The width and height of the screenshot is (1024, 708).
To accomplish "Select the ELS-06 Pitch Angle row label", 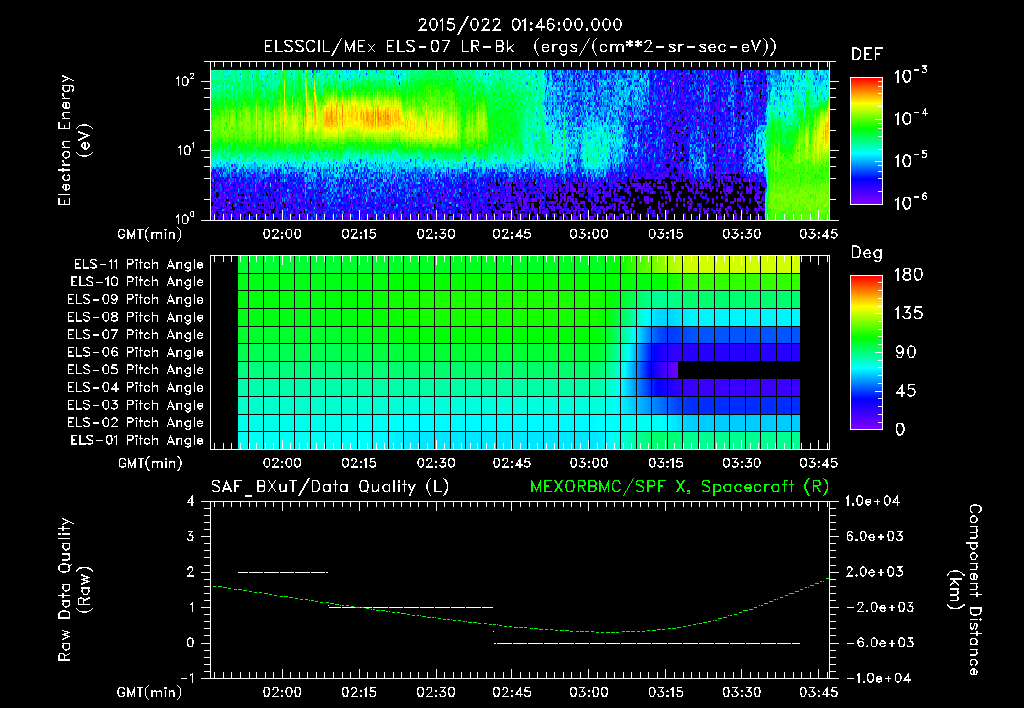I will point(136,352).
